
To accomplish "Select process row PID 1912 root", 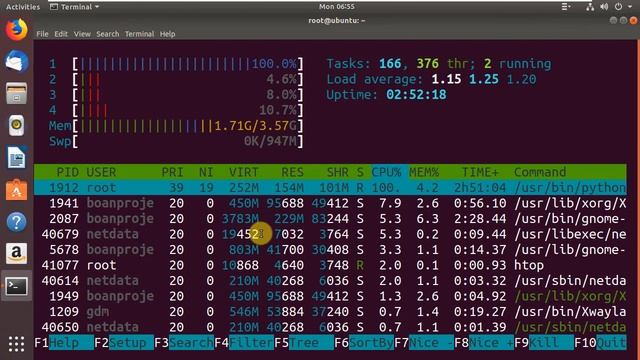I will [x=330, y=188].
